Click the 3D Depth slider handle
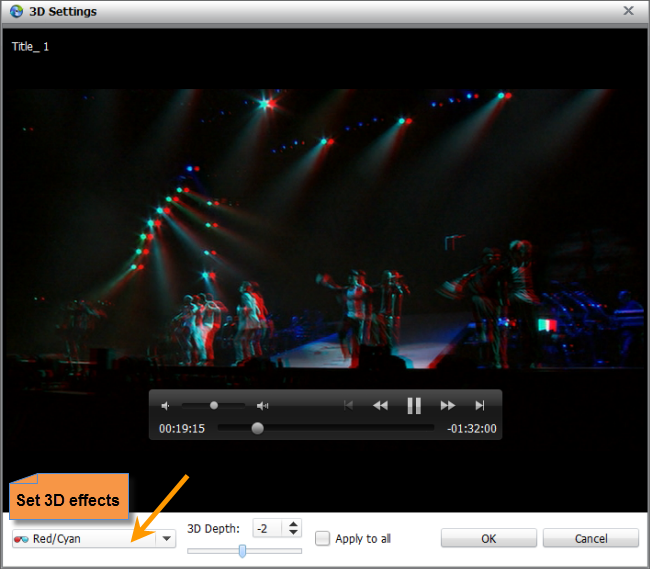The image size is (650, 569). [243, 551]
